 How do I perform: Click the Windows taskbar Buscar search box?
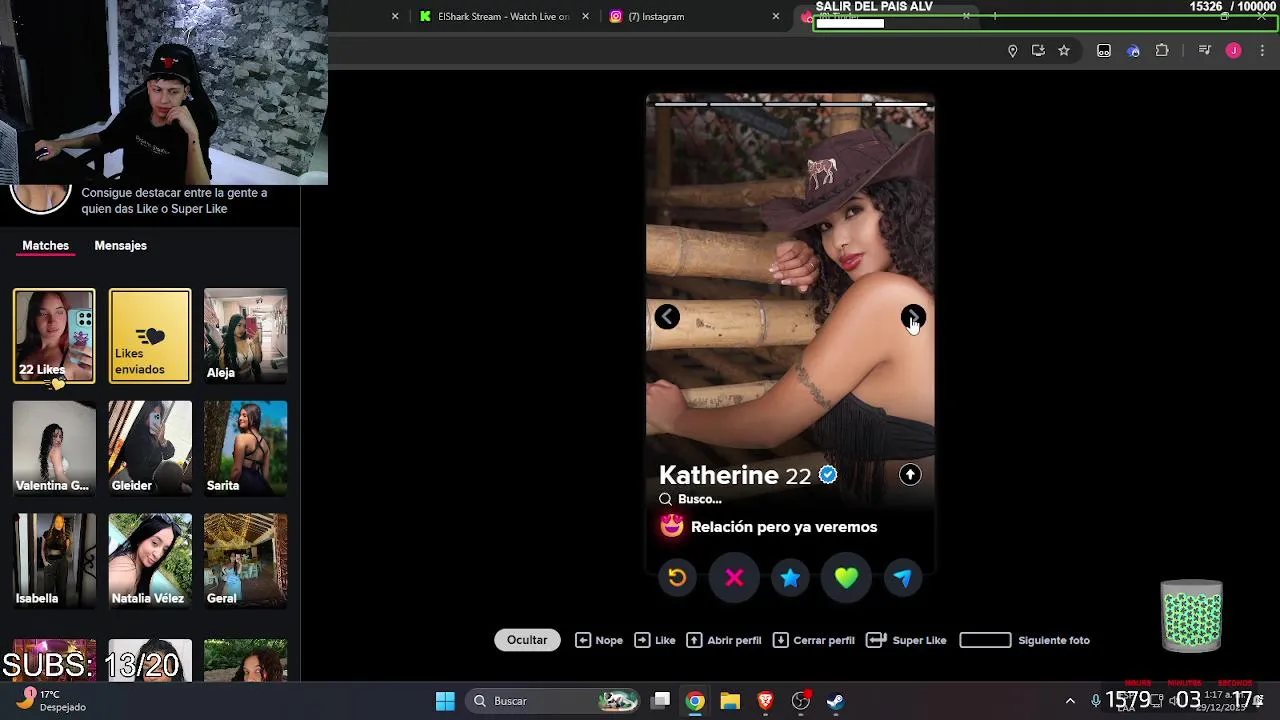click(x=553, y=701)
